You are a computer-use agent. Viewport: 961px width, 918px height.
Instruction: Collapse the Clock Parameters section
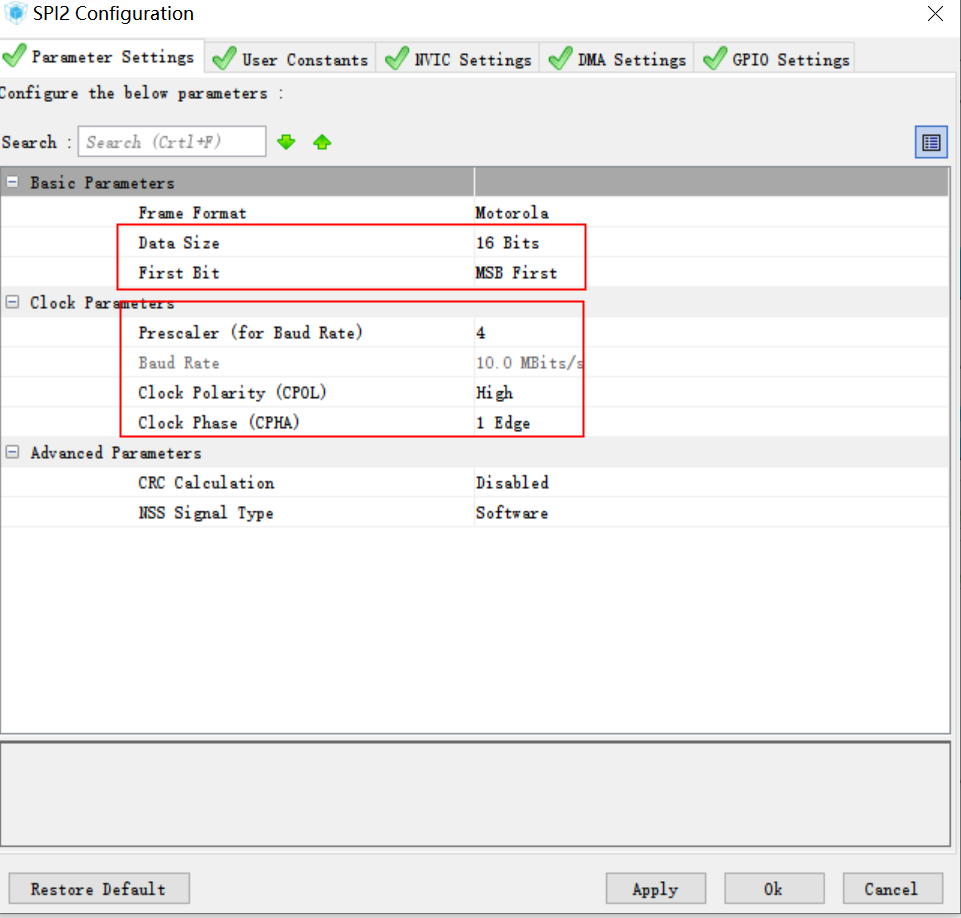pyautogui.click(x=10, y=302)
